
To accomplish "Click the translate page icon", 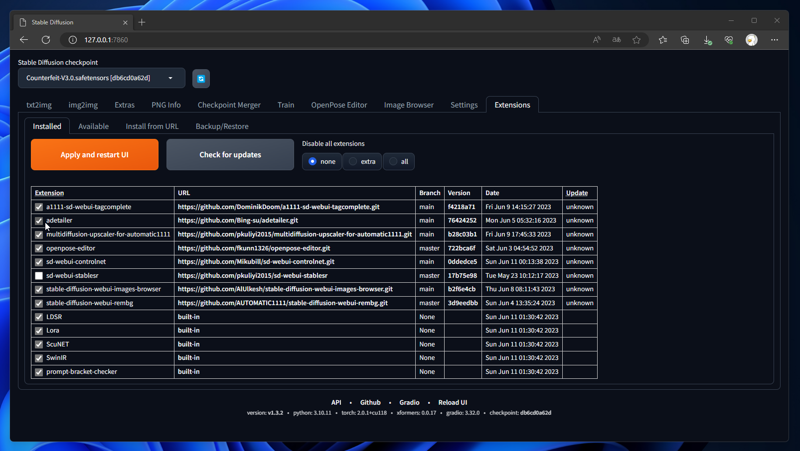I will pos(616,40).
